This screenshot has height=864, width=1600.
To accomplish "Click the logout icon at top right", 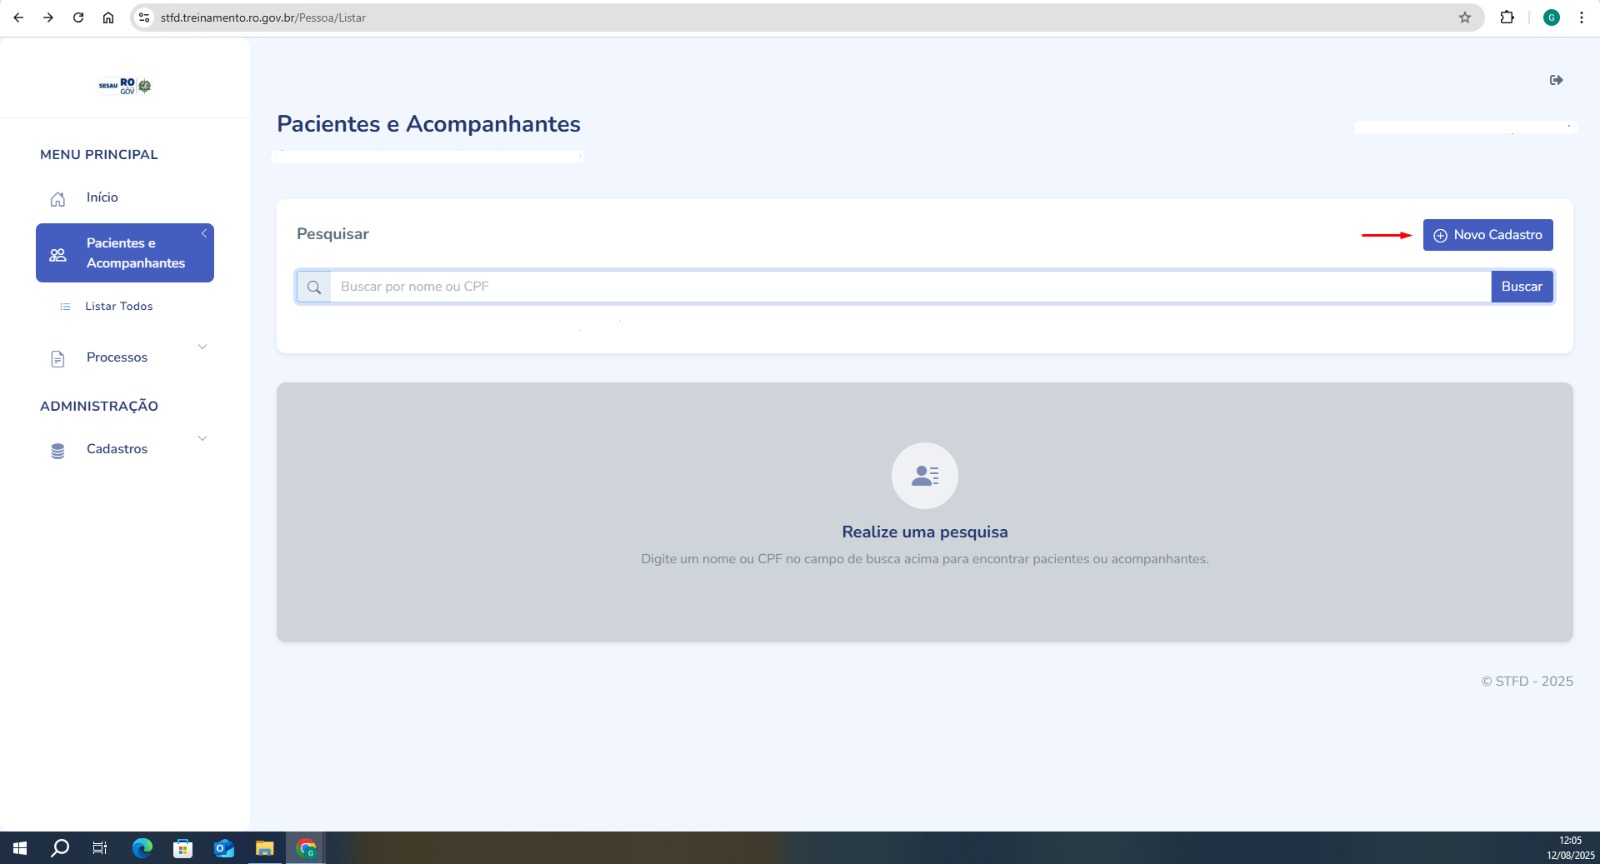I will click(1556, 80).
